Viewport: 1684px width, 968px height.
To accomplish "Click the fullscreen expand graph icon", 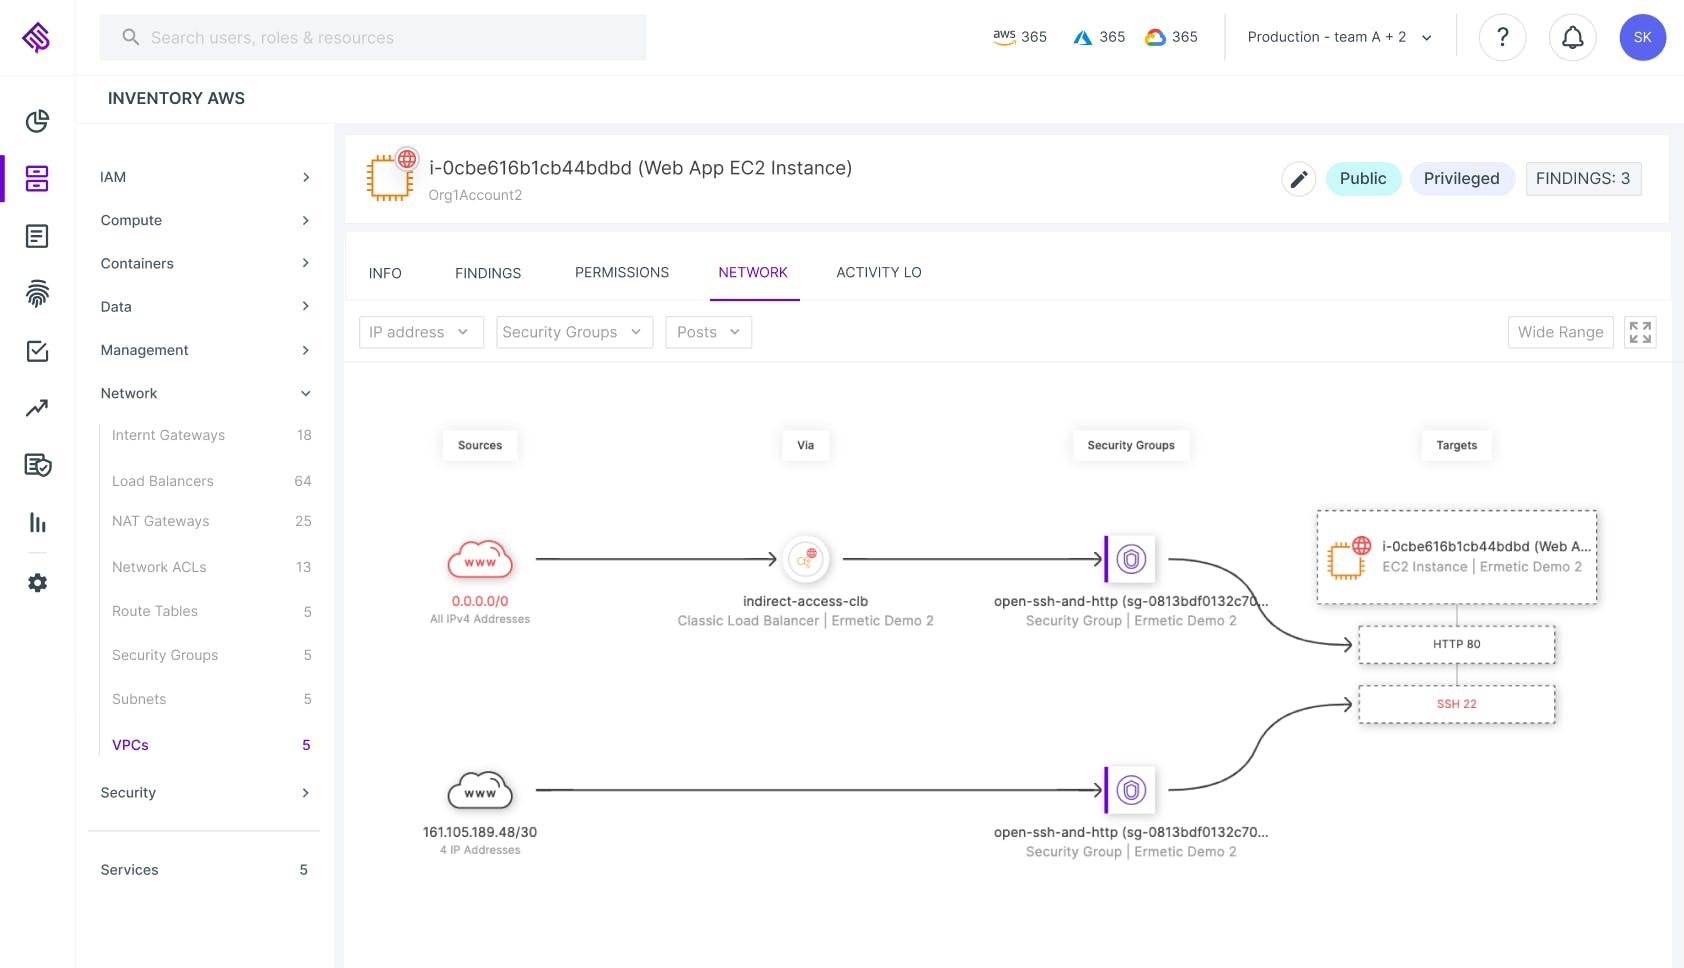I will pos(1640,332).
